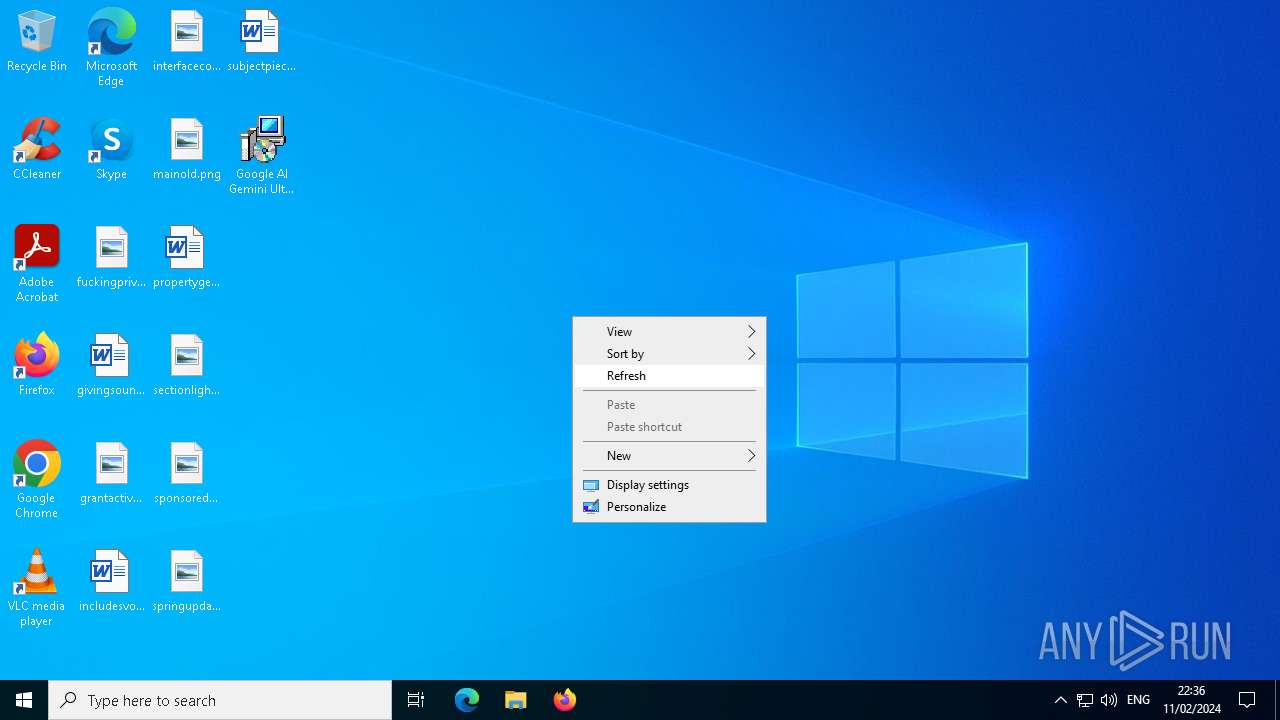Image resolution: width=1280 pixels, height=720 pixels.
Task: Select the subjectpiec... Word document icon
Action: click(261, 42)
